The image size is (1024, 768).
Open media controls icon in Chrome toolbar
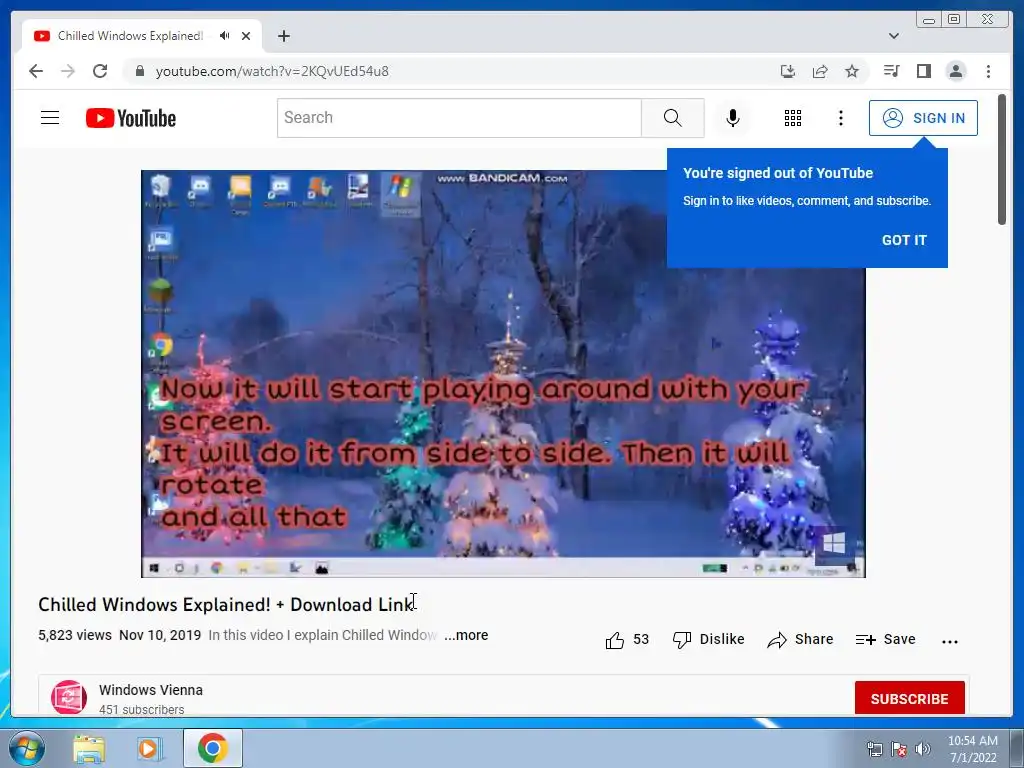tap(891, 71)
